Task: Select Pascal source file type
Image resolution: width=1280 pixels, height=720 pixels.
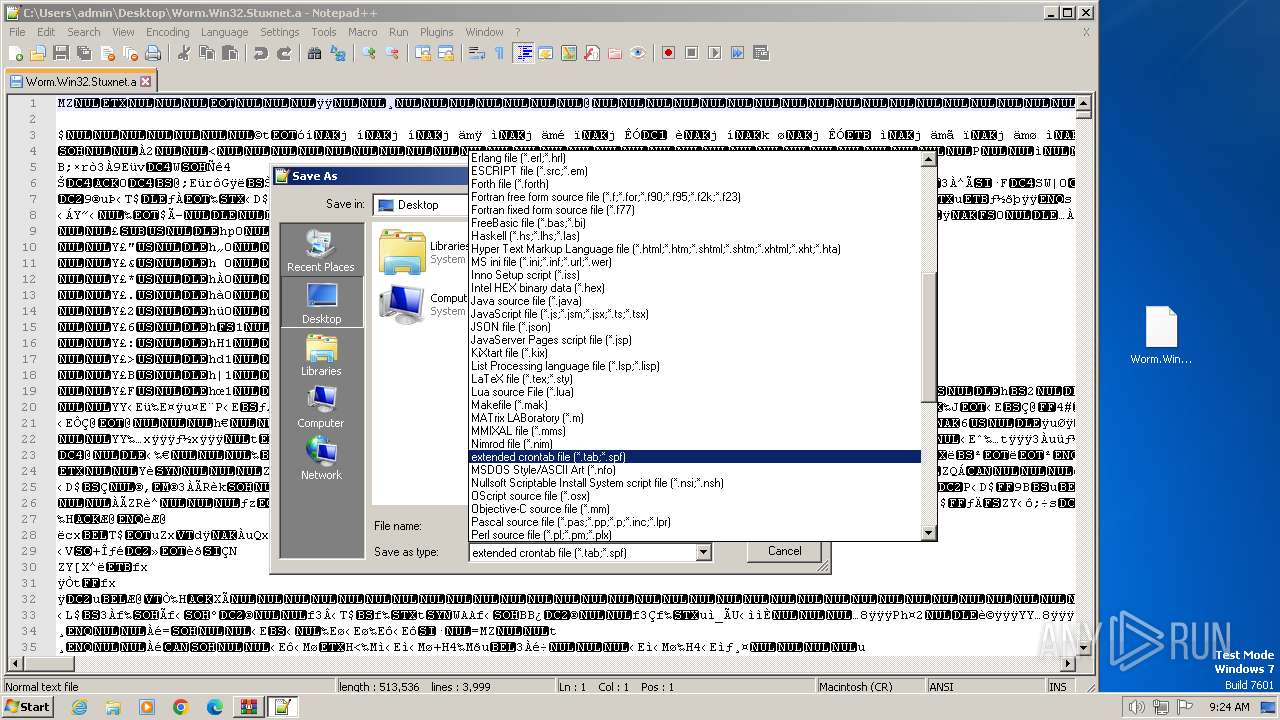Action: 694,522
